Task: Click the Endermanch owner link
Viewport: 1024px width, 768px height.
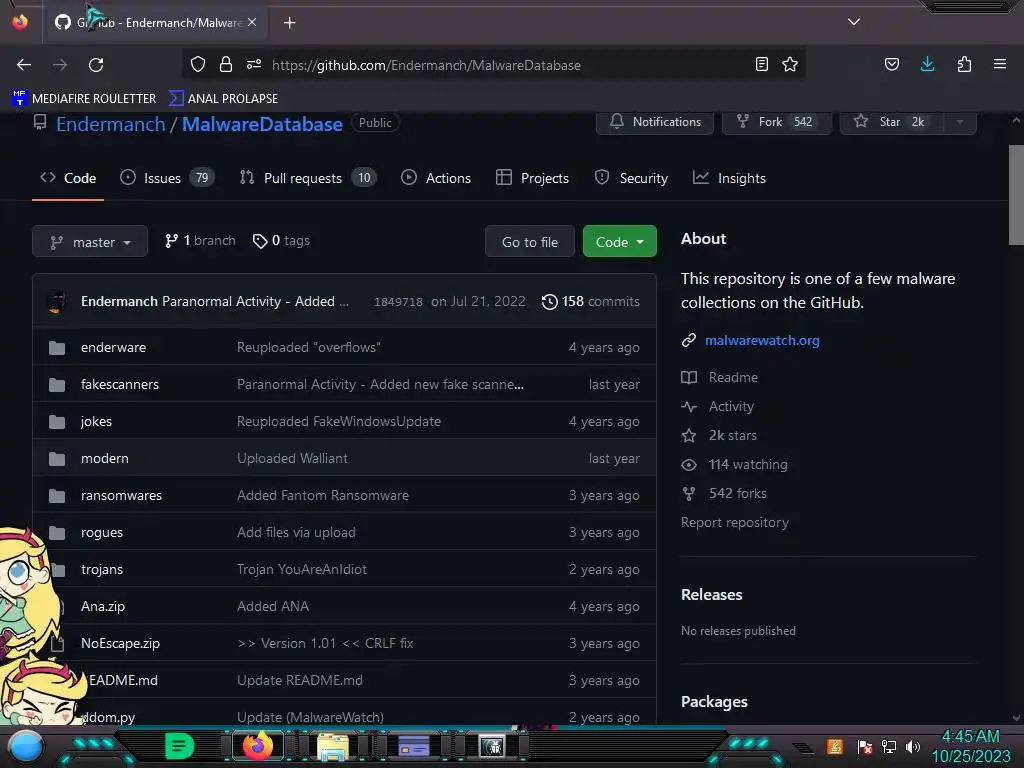Action: point(110,124)
